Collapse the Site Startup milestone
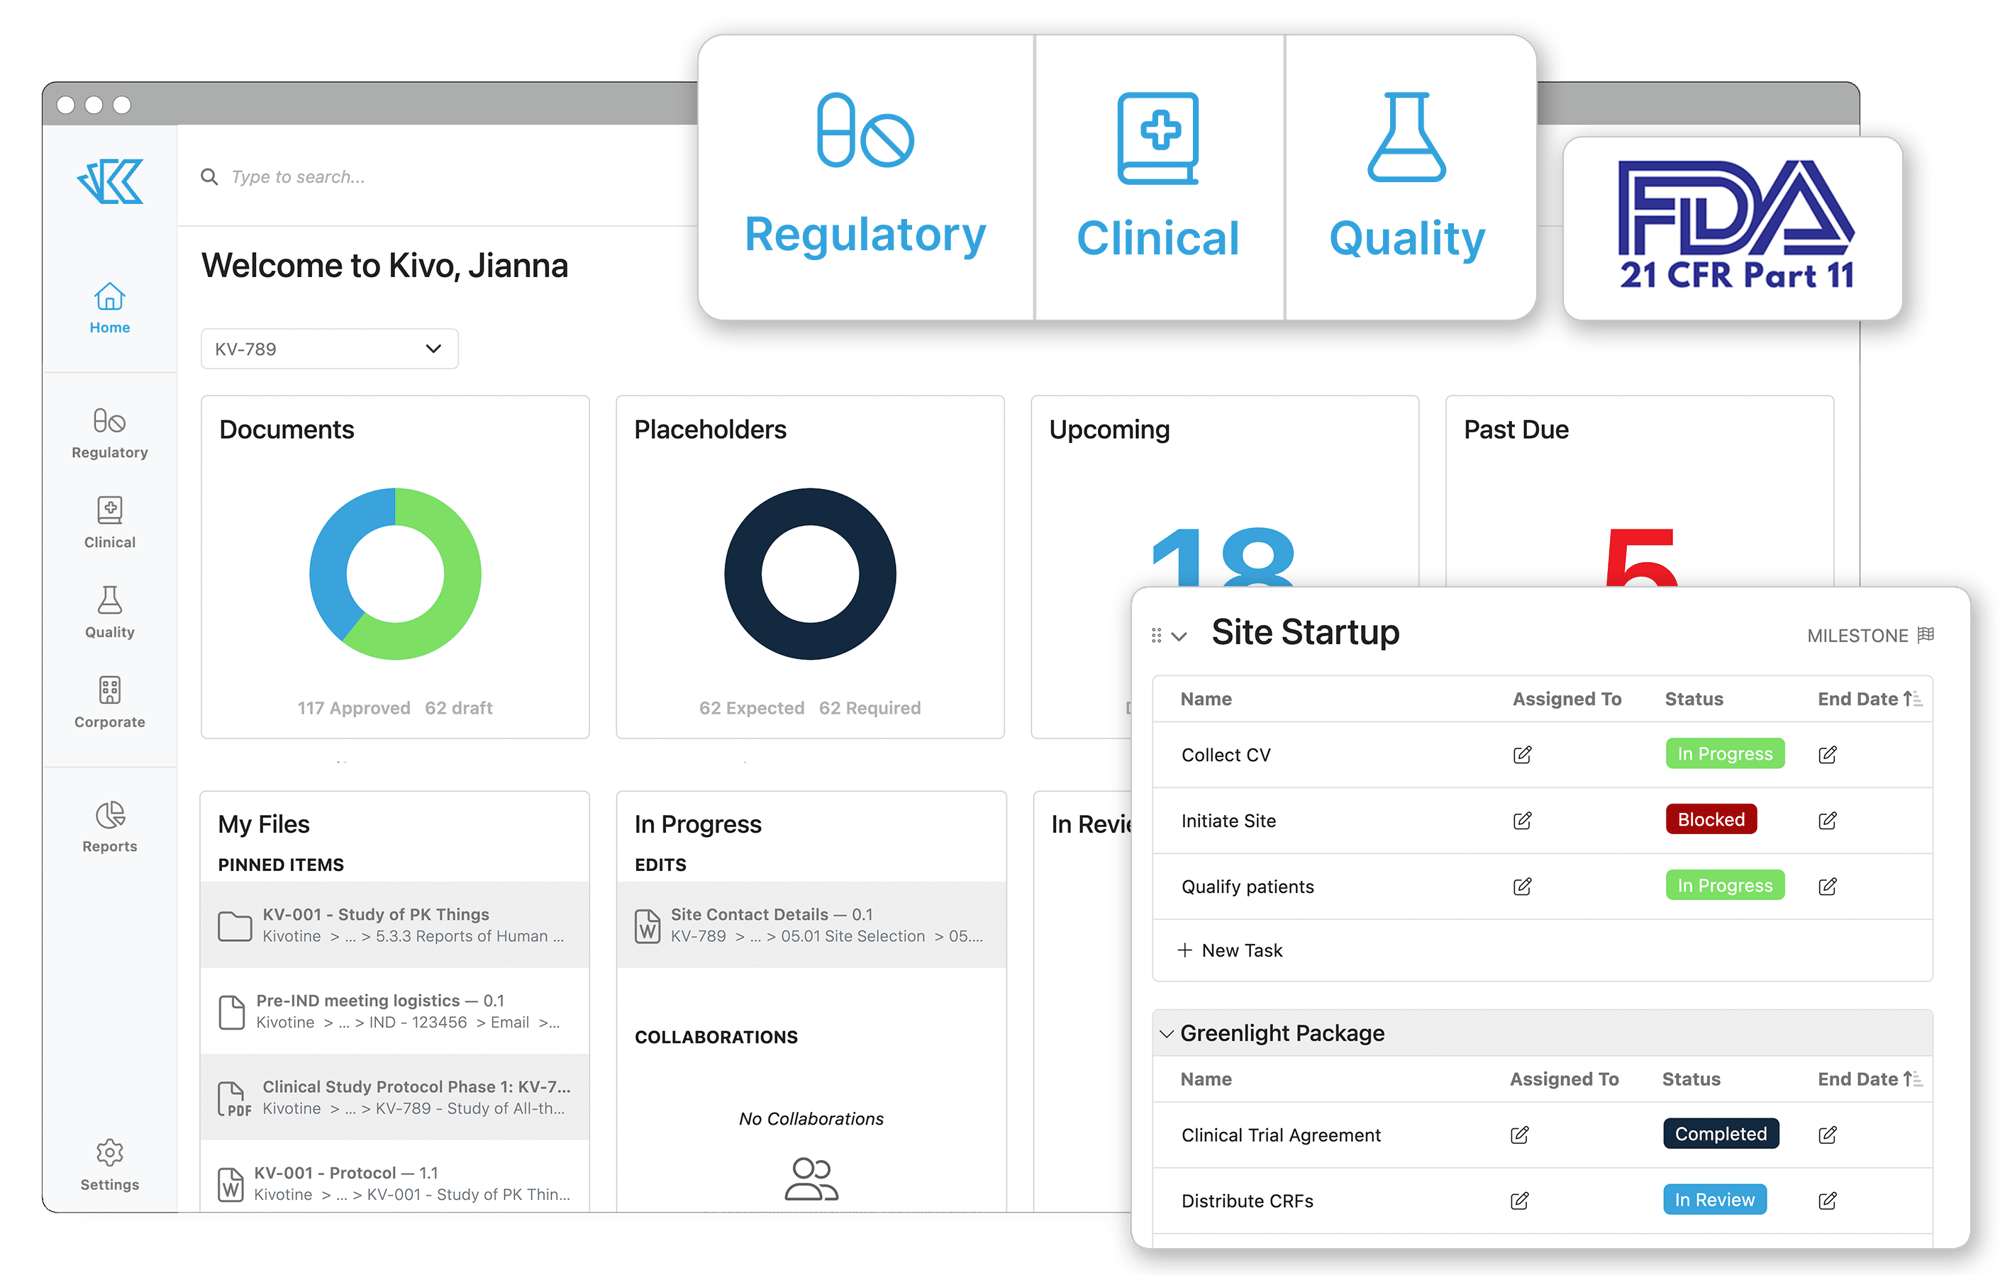 1185,632
